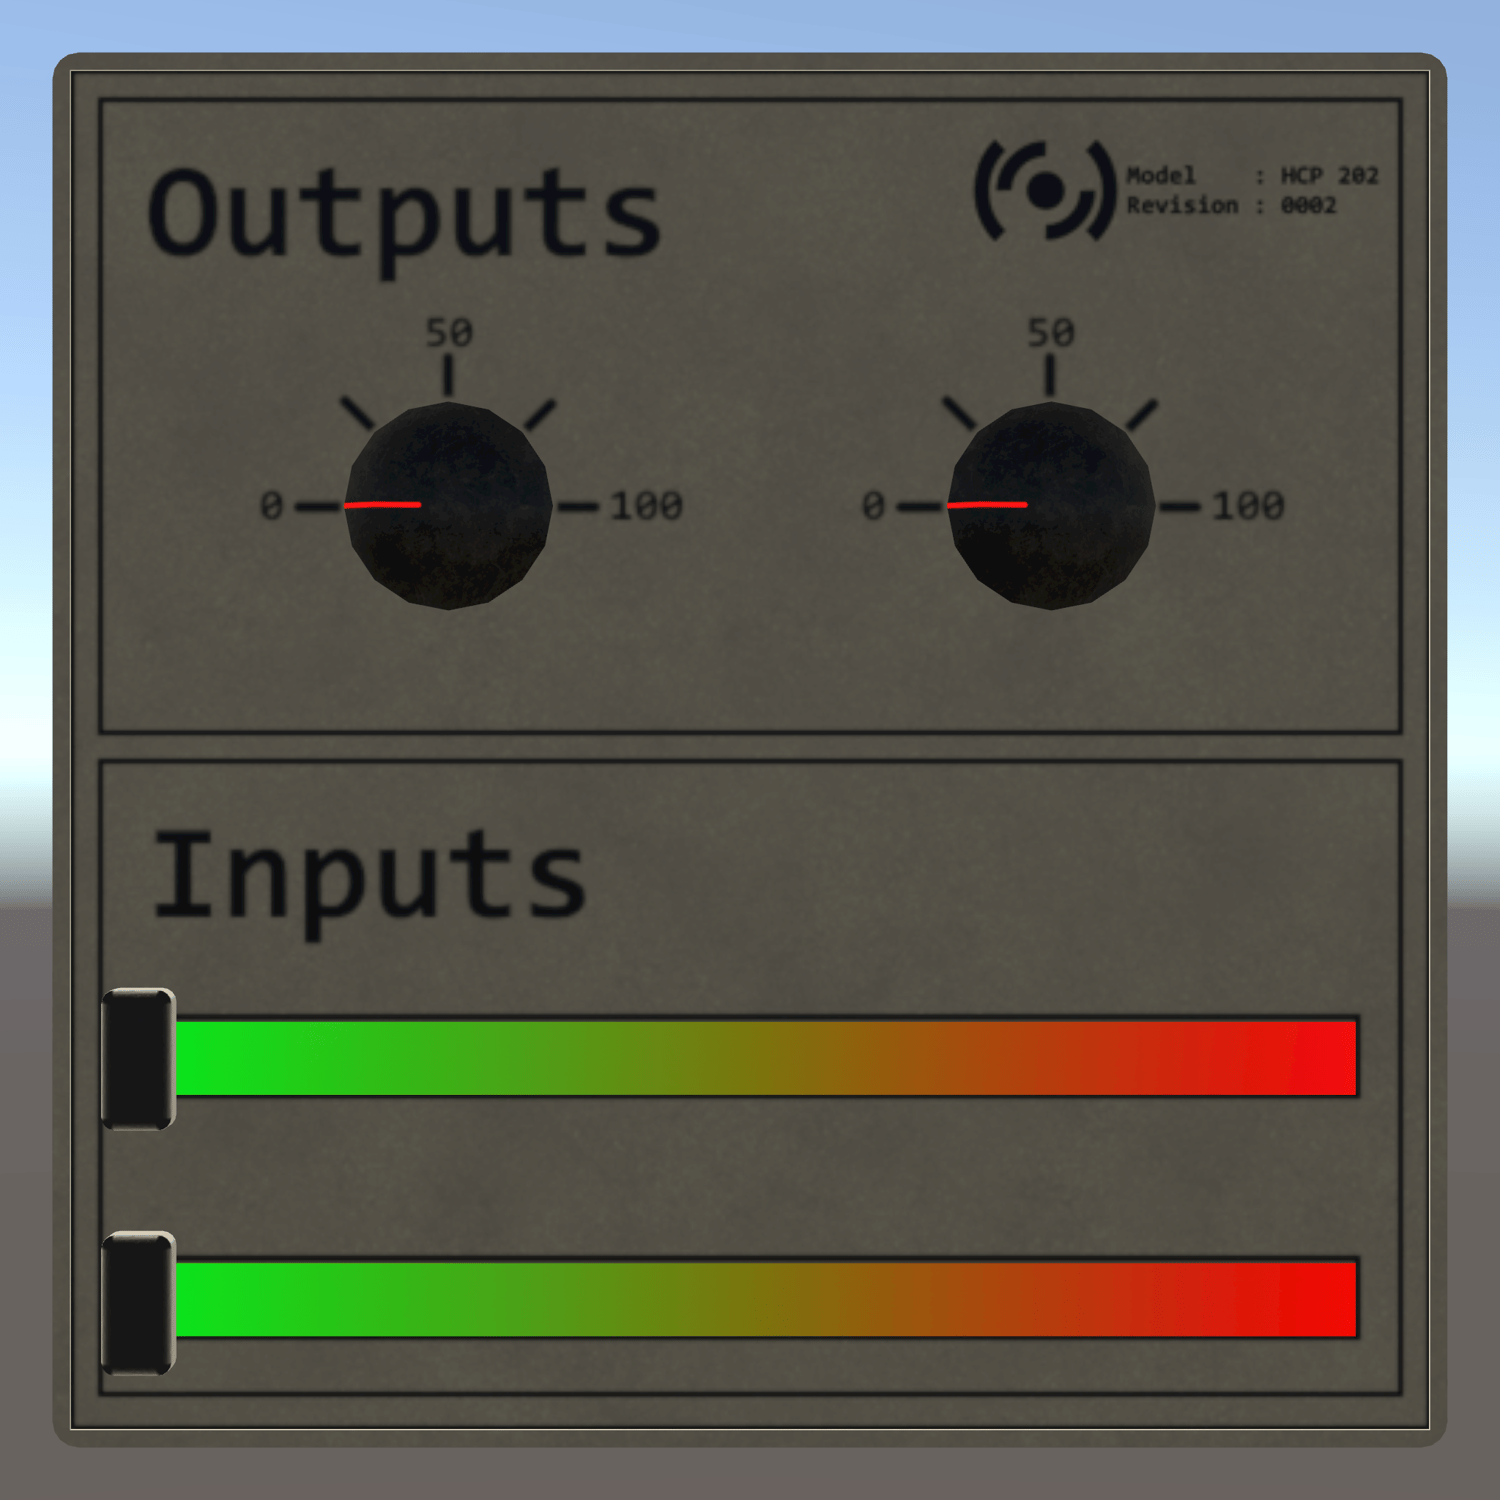This screenshot has height=1500, width=1500.
Task: Click the bottom input slider handle
Action: click(139, 1302)
